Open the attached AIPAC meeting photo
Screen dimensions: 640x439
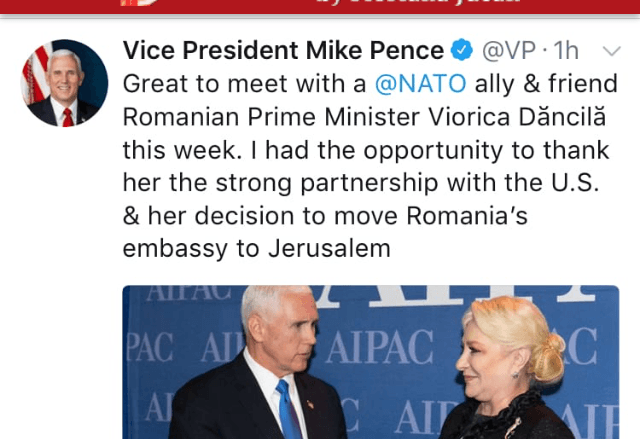click(x=371, y=362)
